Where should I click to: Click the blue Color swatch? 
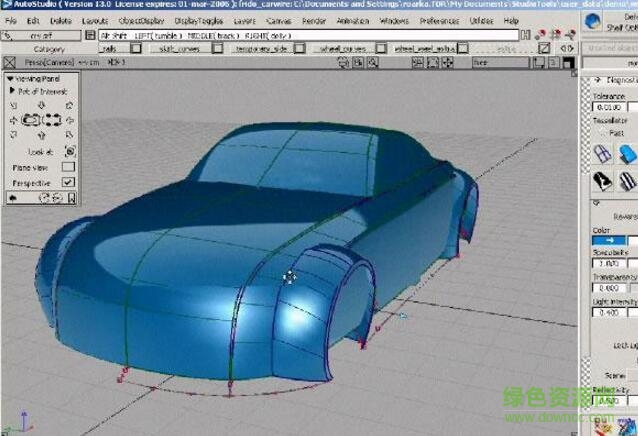click(x=609, y=240)
